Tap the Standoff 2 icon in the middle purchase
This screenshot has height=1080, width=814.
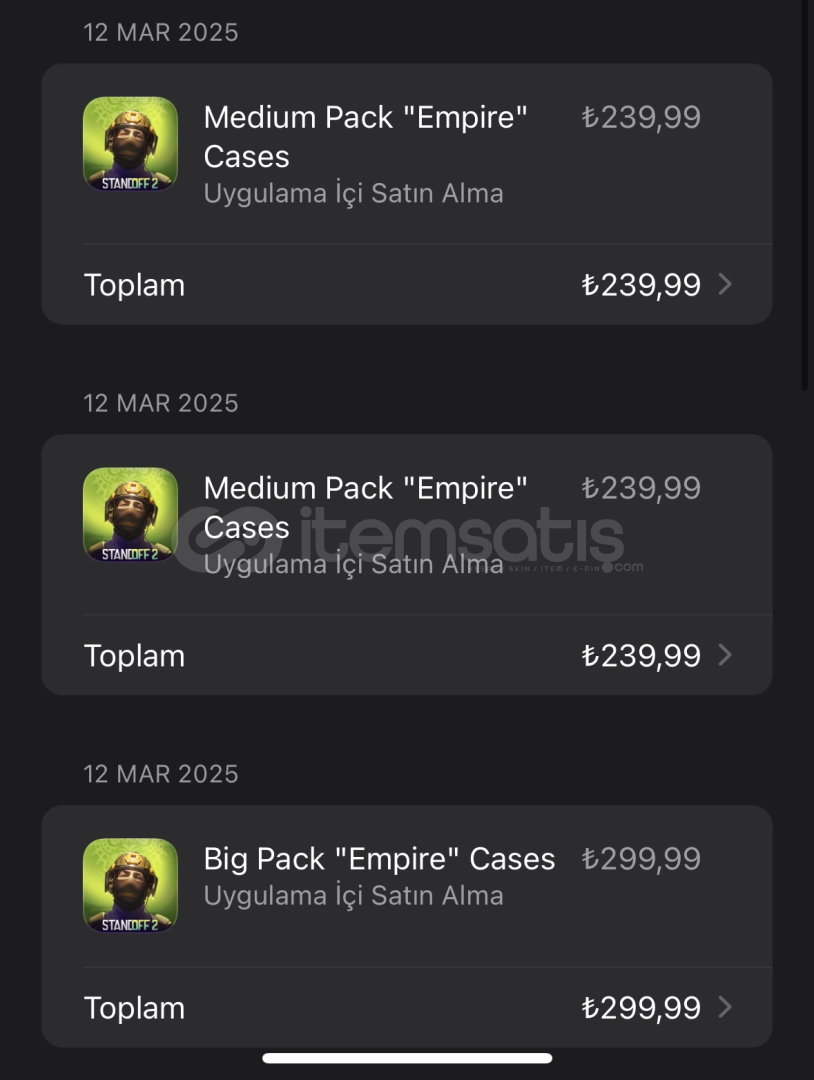coord(130,515)
